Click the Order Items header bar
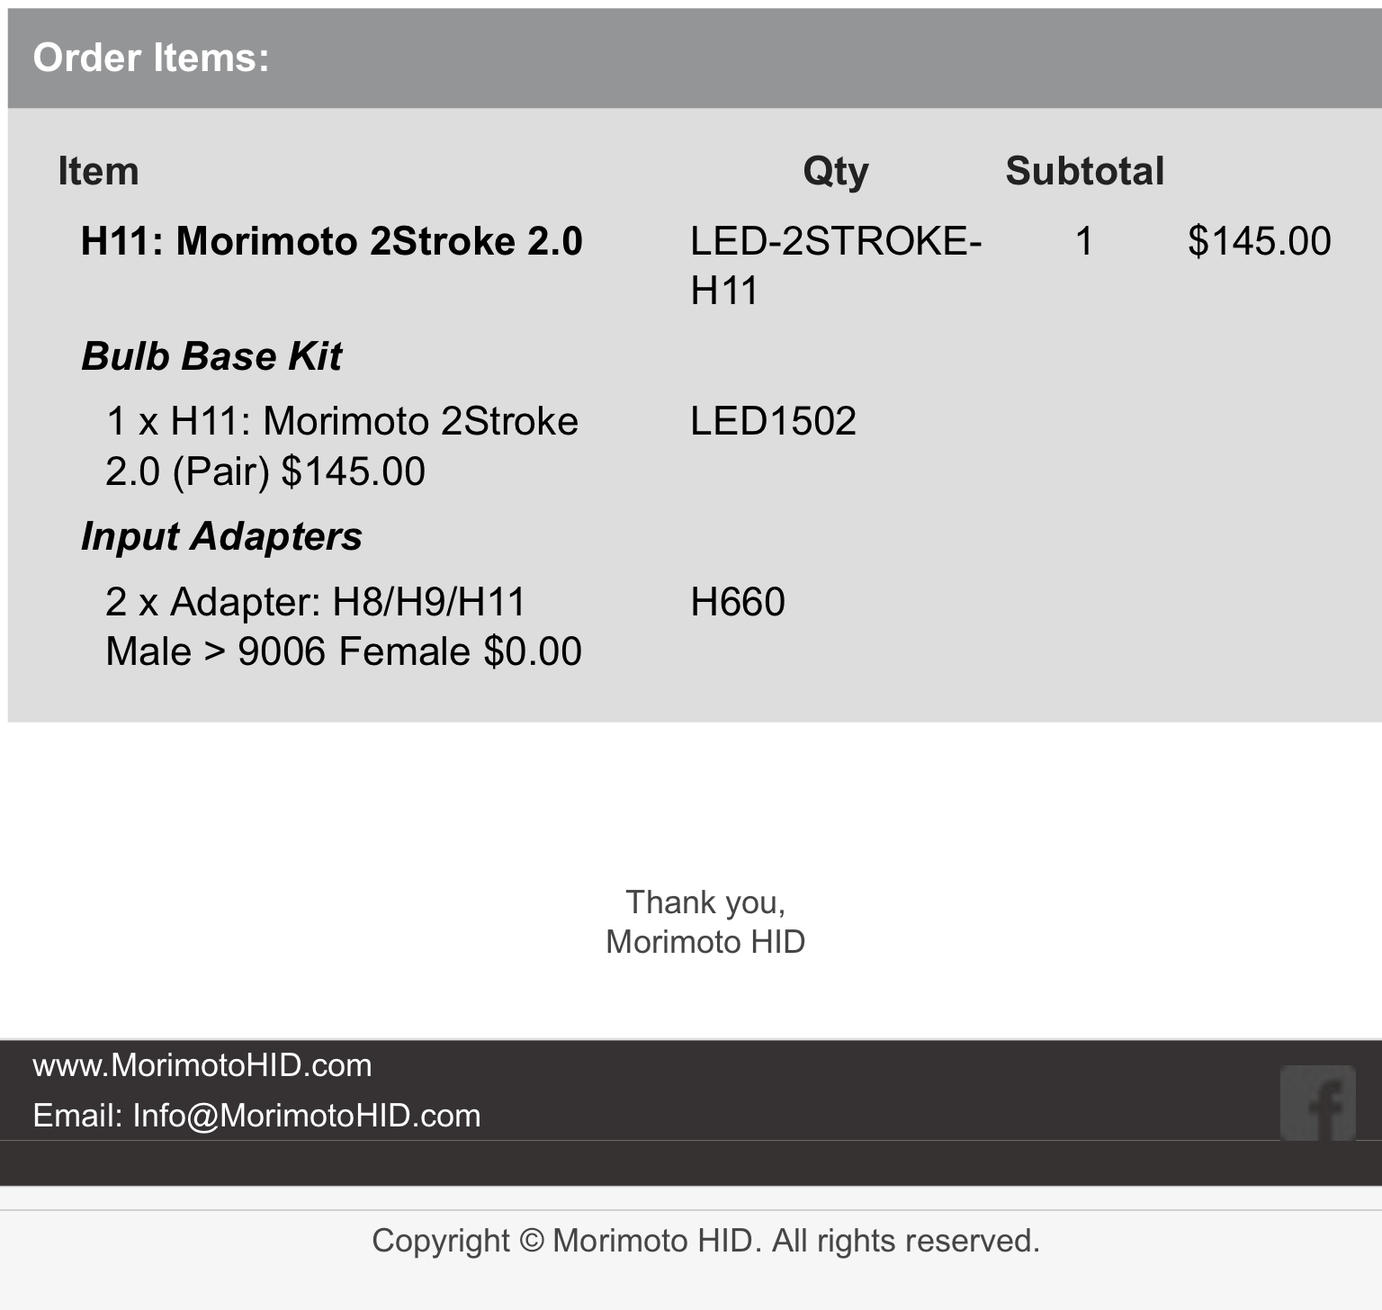The height and width of the screenshot is (1310, 1382). [695, 58]
